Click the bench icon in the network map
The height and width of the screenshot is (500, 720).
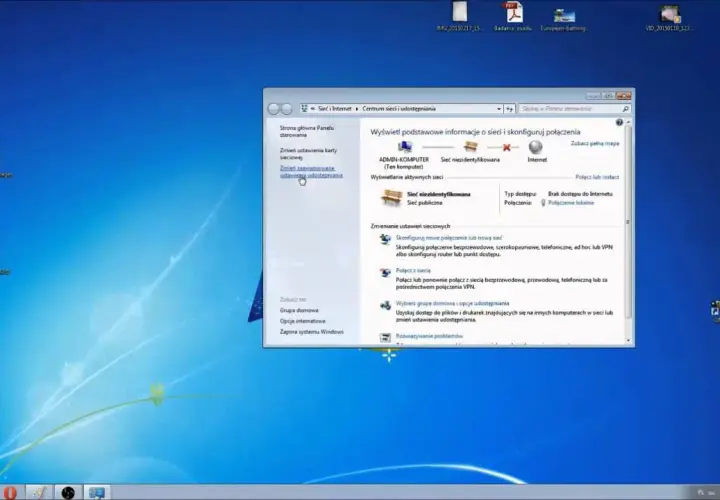[x=470, y=147]
